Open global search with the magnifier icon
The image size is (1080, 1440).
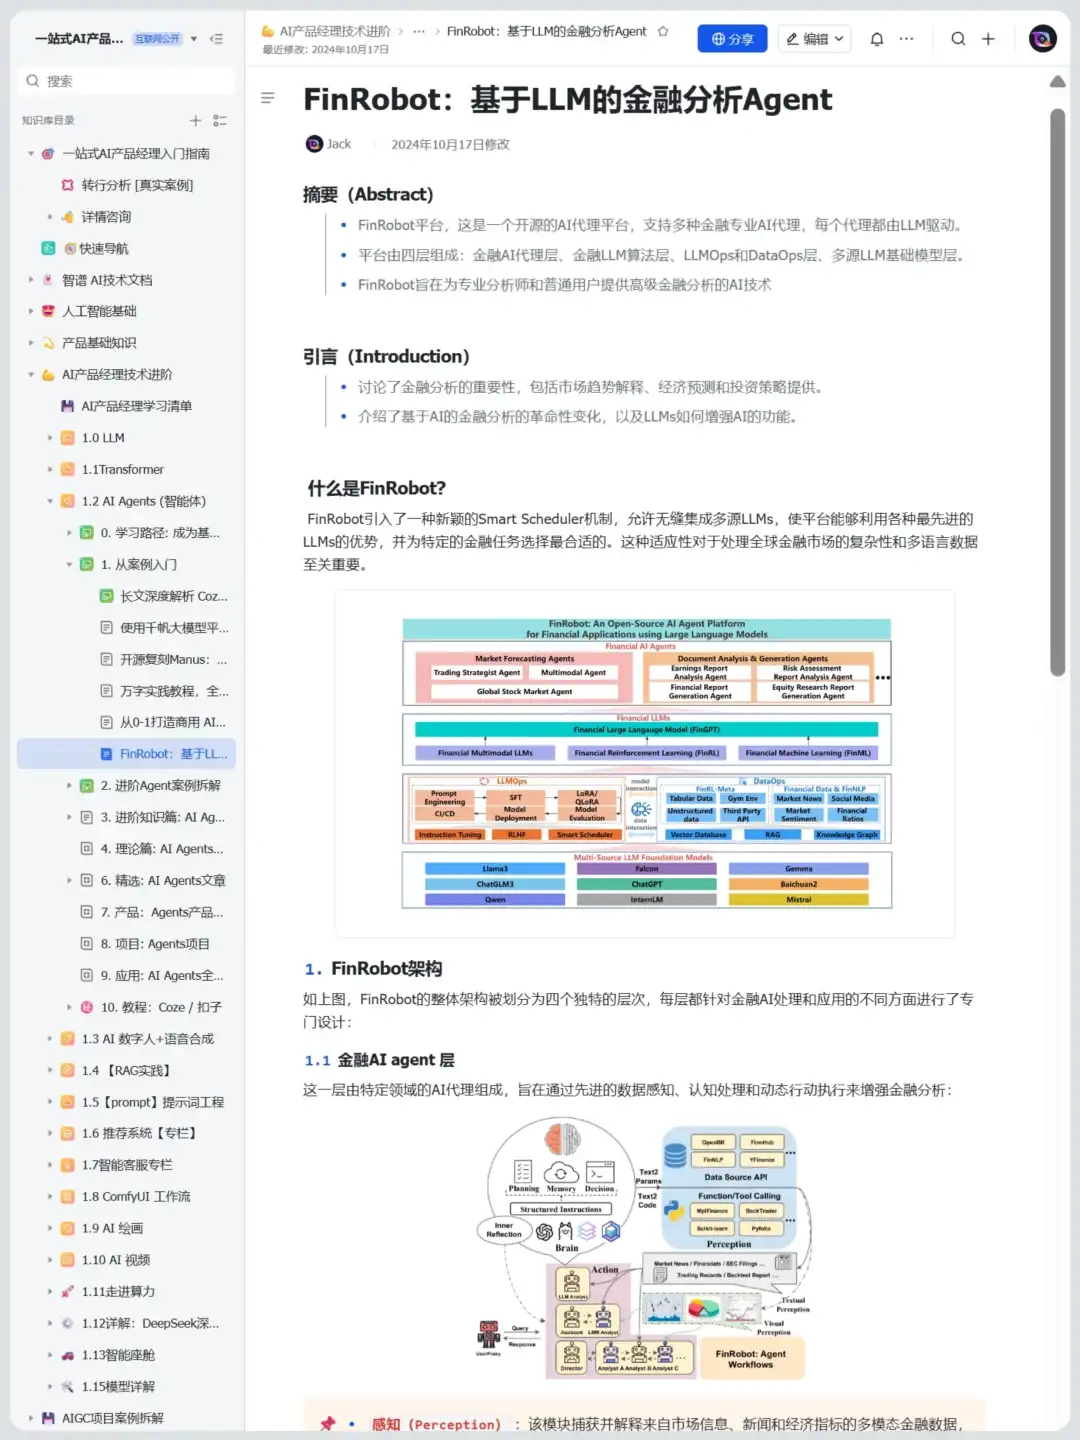(957, 38)
